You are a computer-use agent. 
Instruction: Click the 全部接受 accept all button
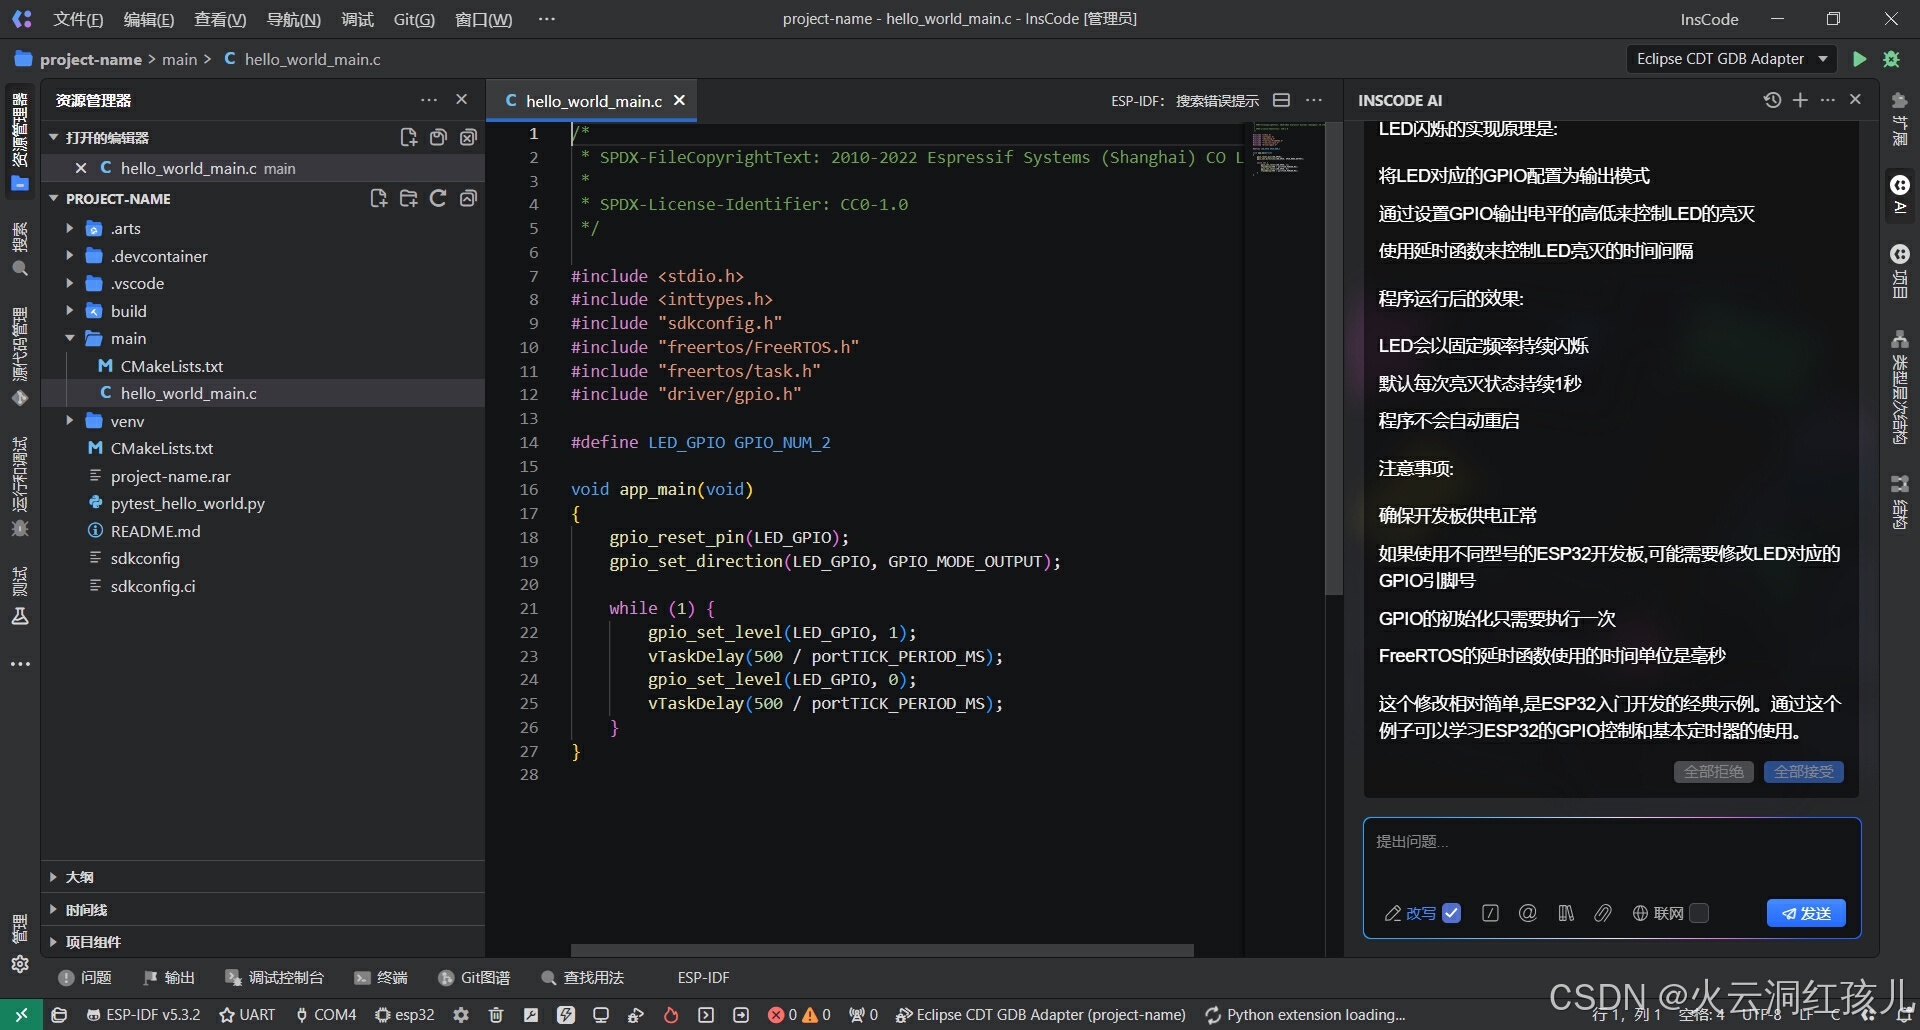click(1803, 772)
